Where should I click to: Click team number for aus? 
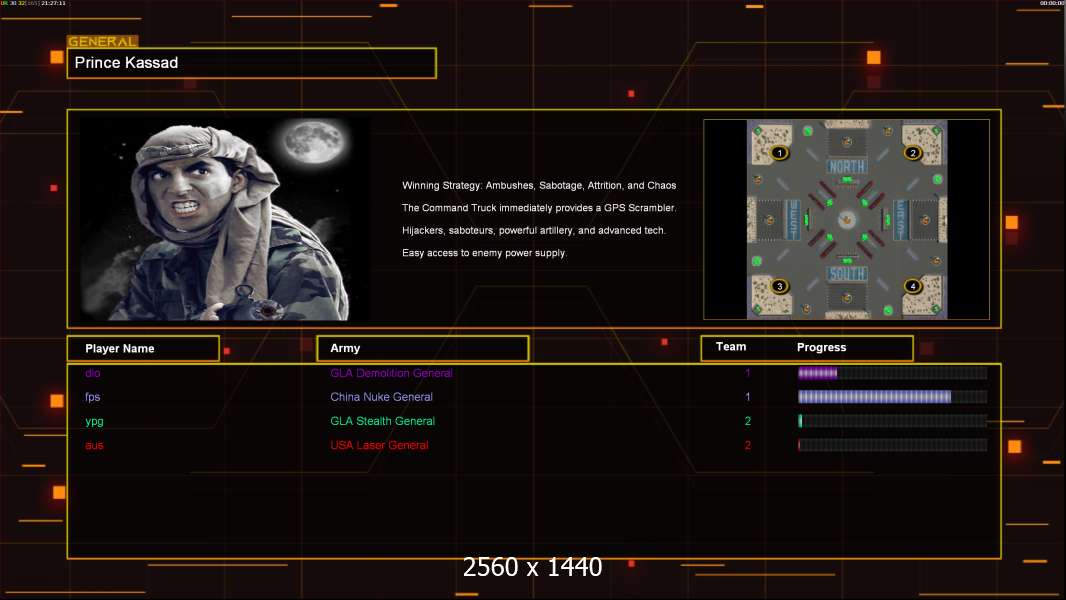[748, 446]
